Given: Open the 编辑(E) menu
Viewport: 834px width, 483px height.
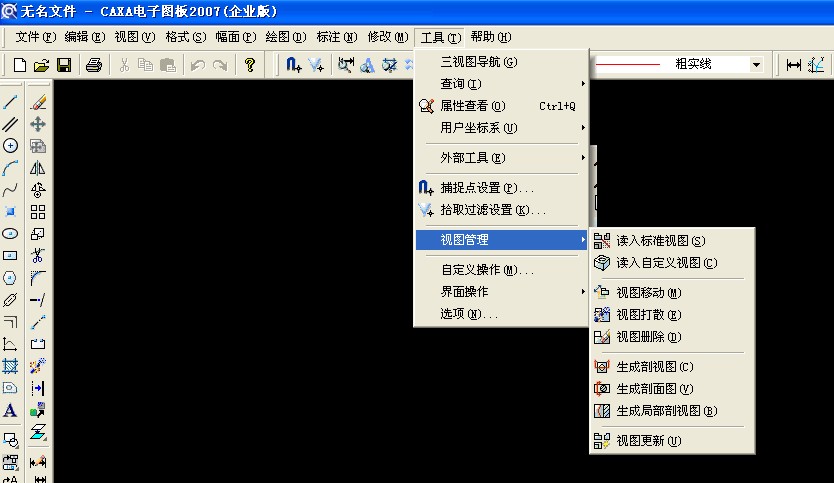Looking at the screenshot, I should [85, 37].
